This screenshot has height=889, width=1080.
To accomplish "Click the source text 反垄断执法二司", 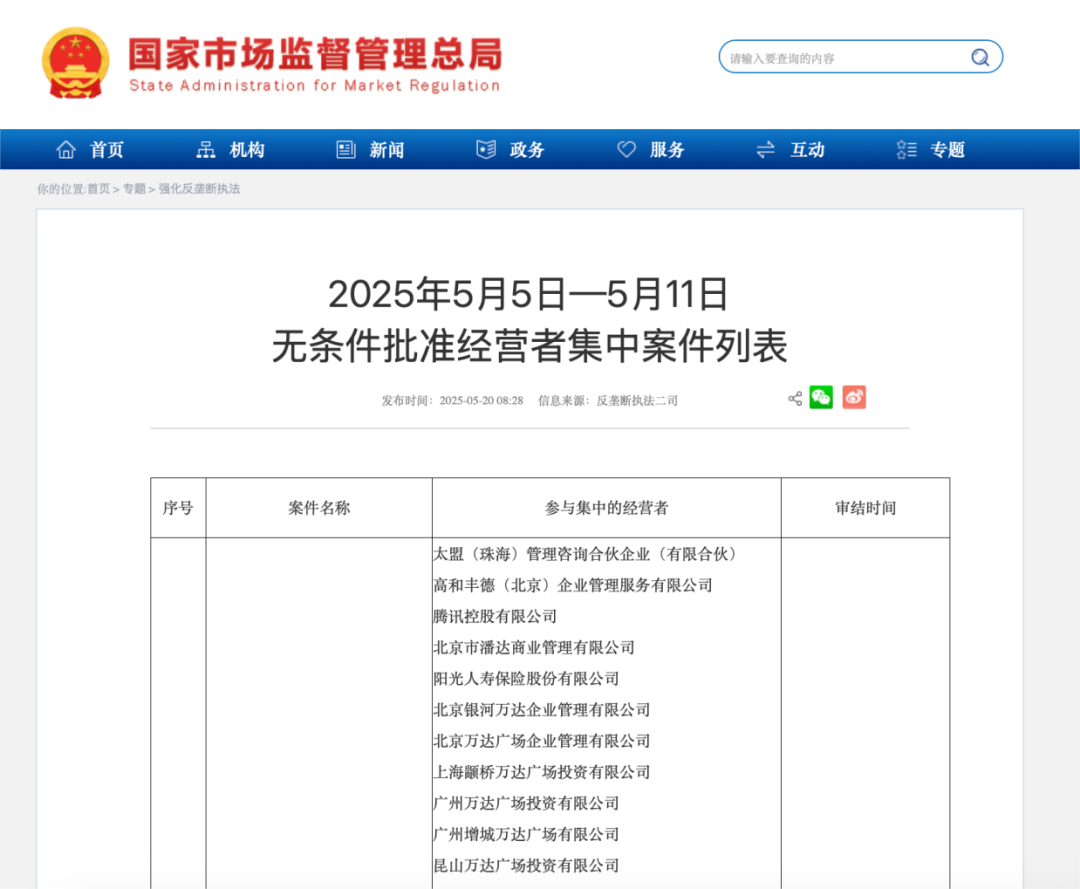I will 637,400.
